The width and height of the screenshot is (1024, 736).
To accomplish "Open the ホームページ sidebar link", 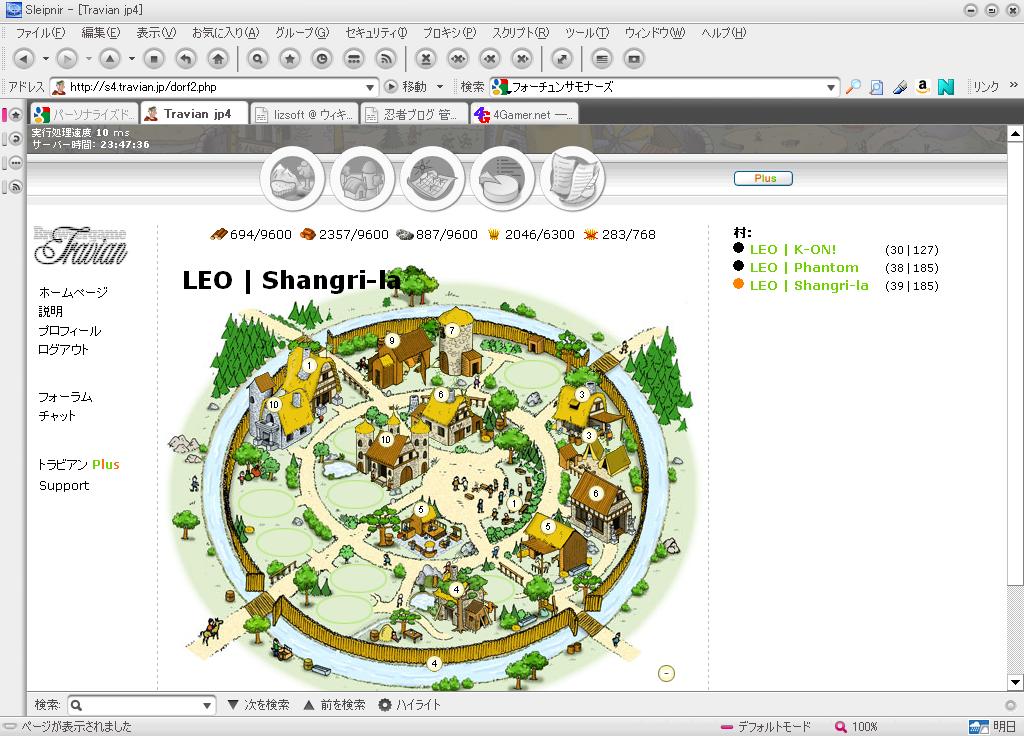I will [x=73, y=292].
